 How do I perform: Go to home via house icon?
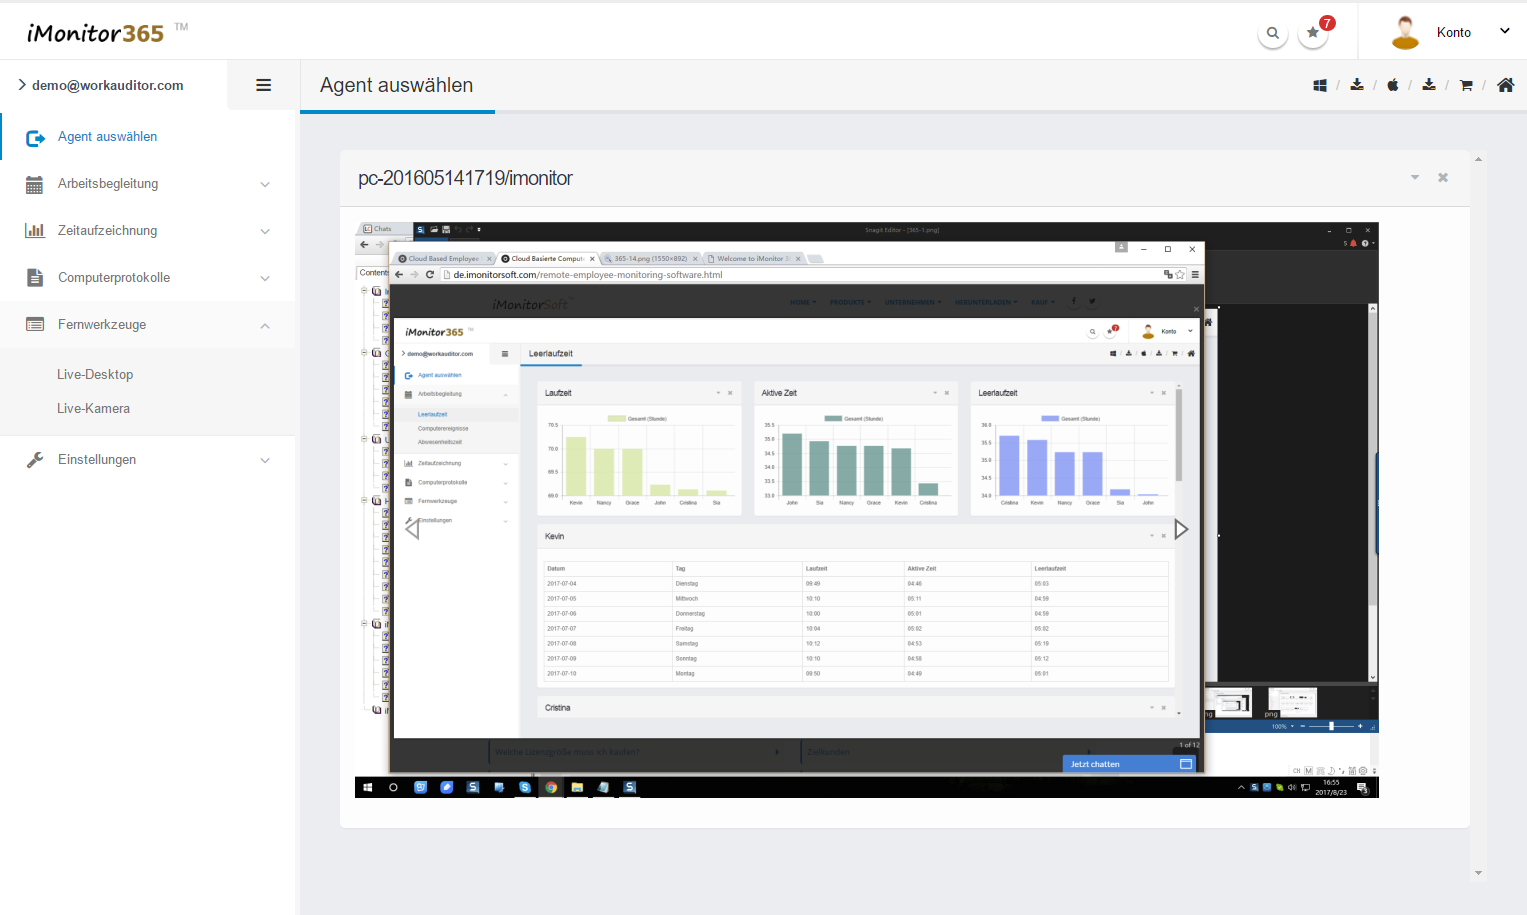click(1505, 86)
